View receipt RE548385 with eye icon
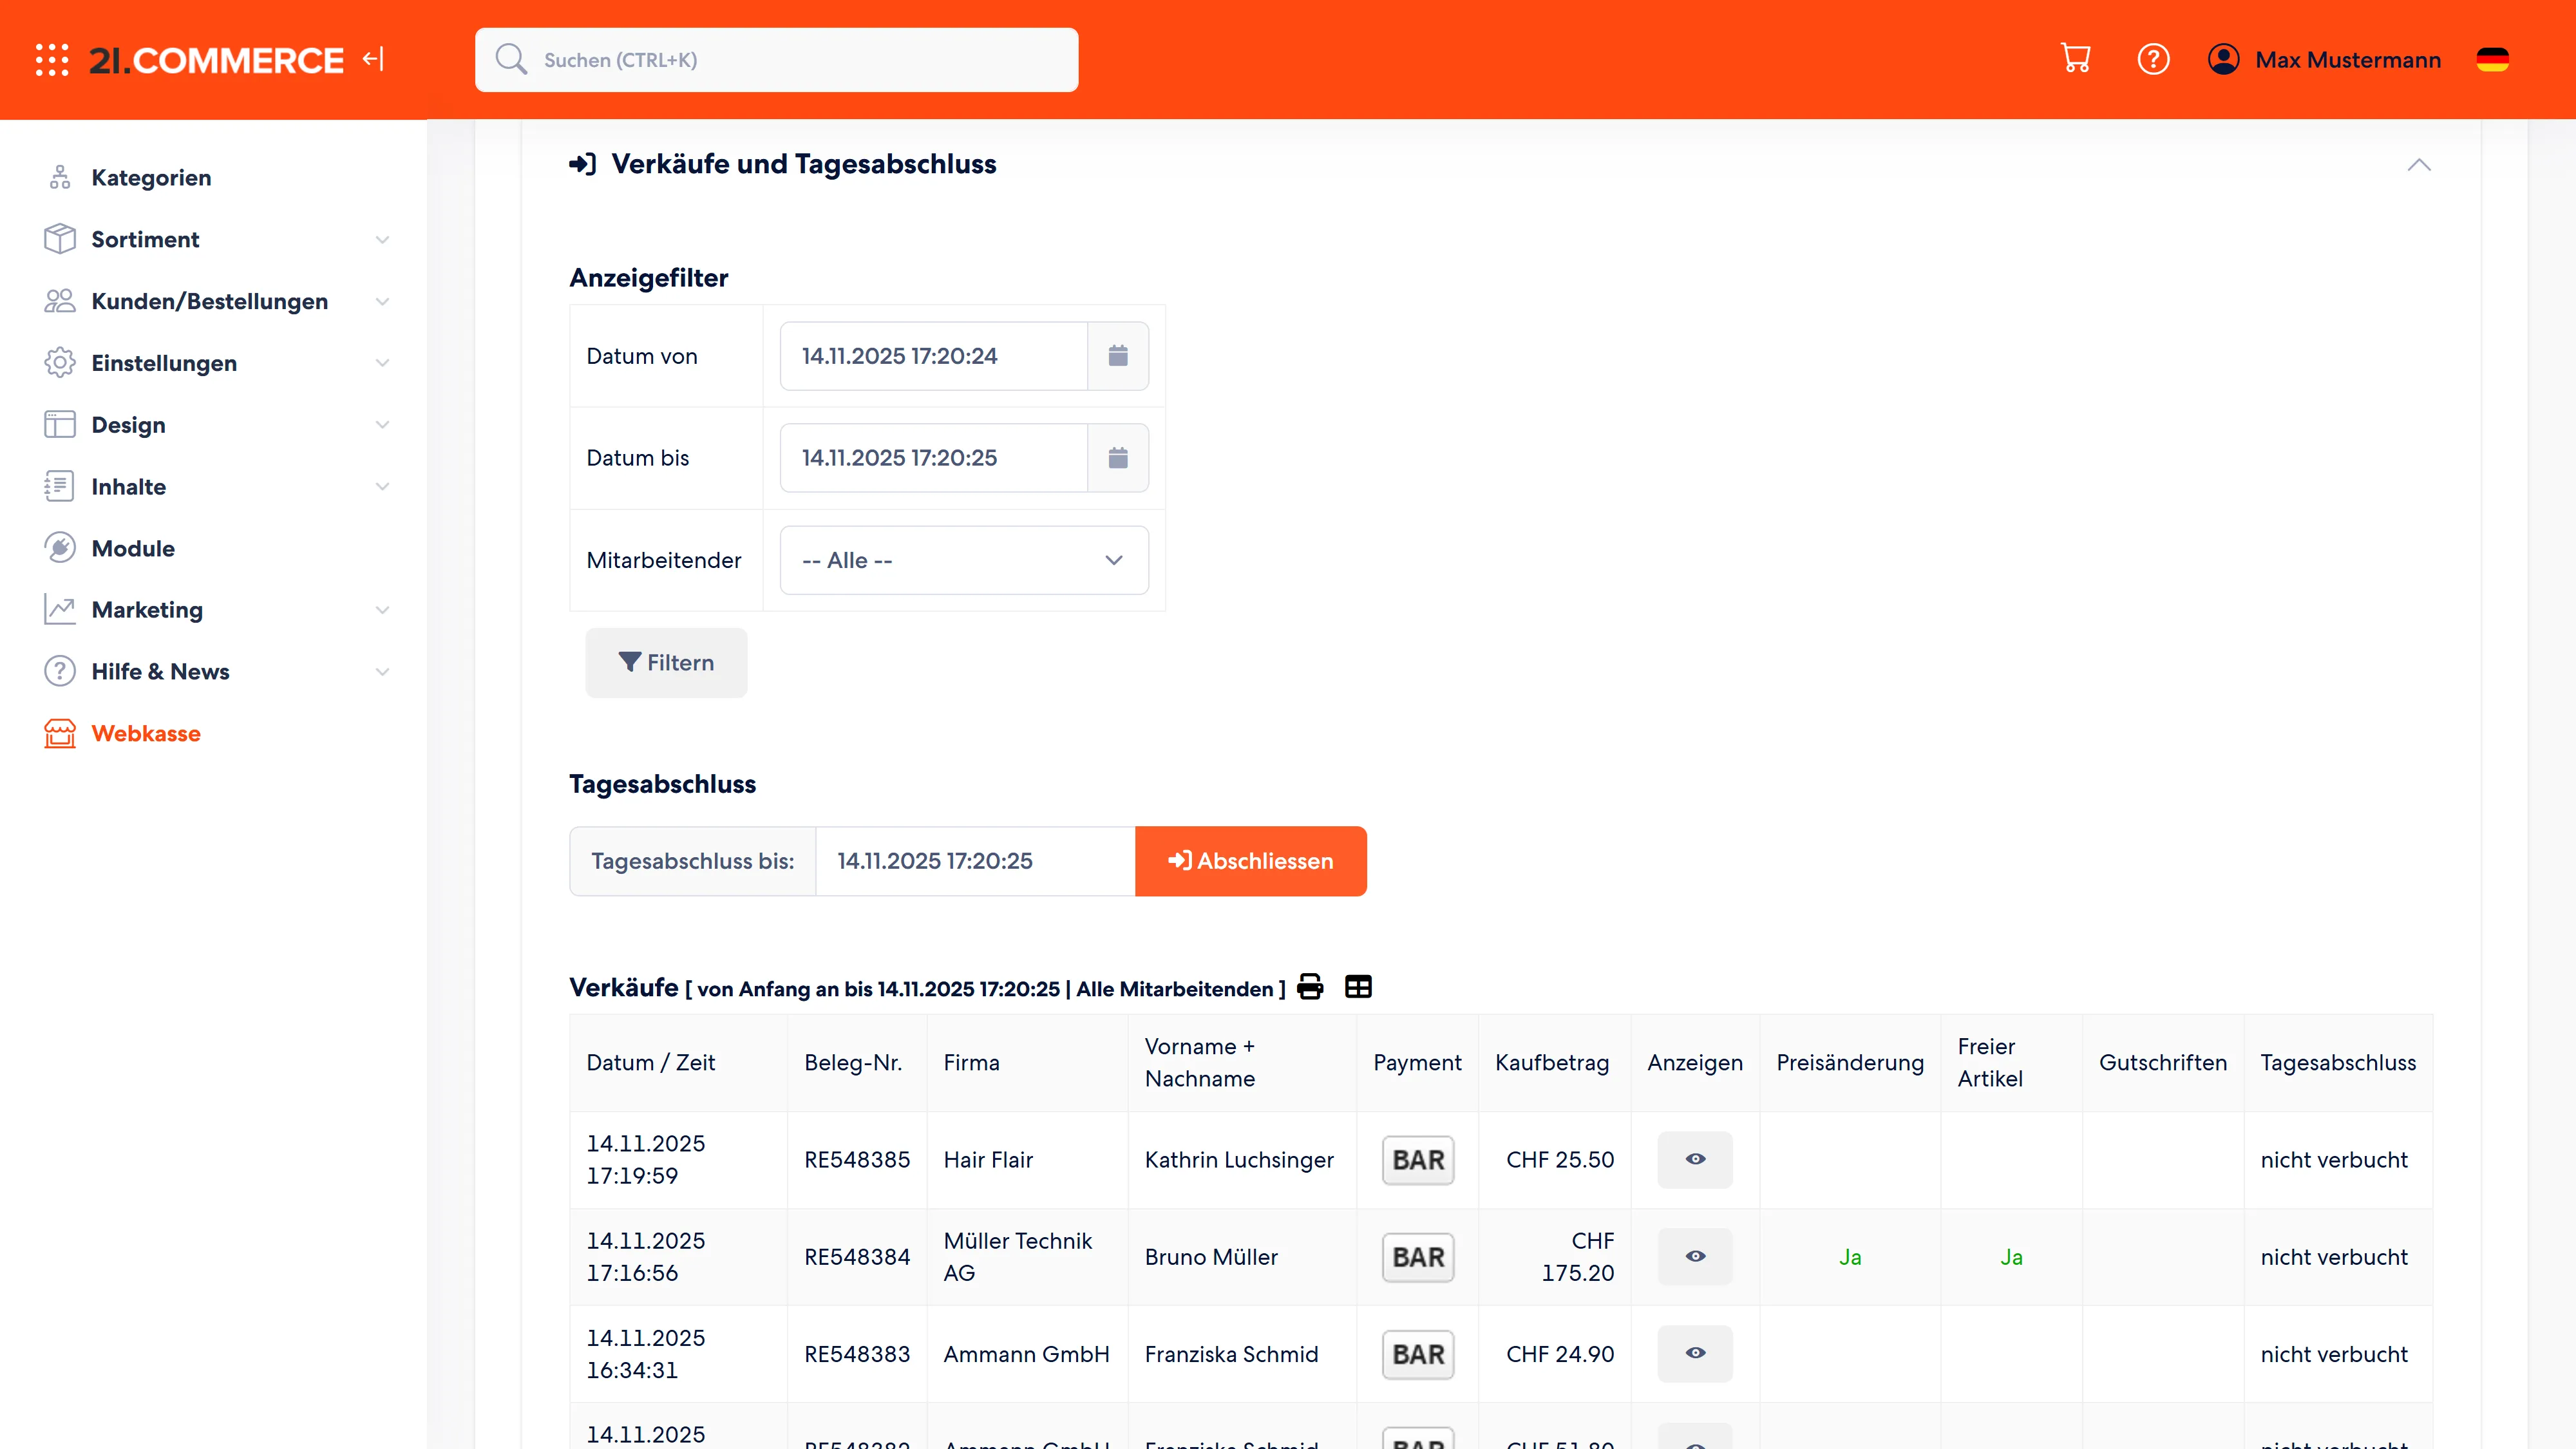The image size is (2576, 1449). pyautogui.click(x=1695, y=1160)
